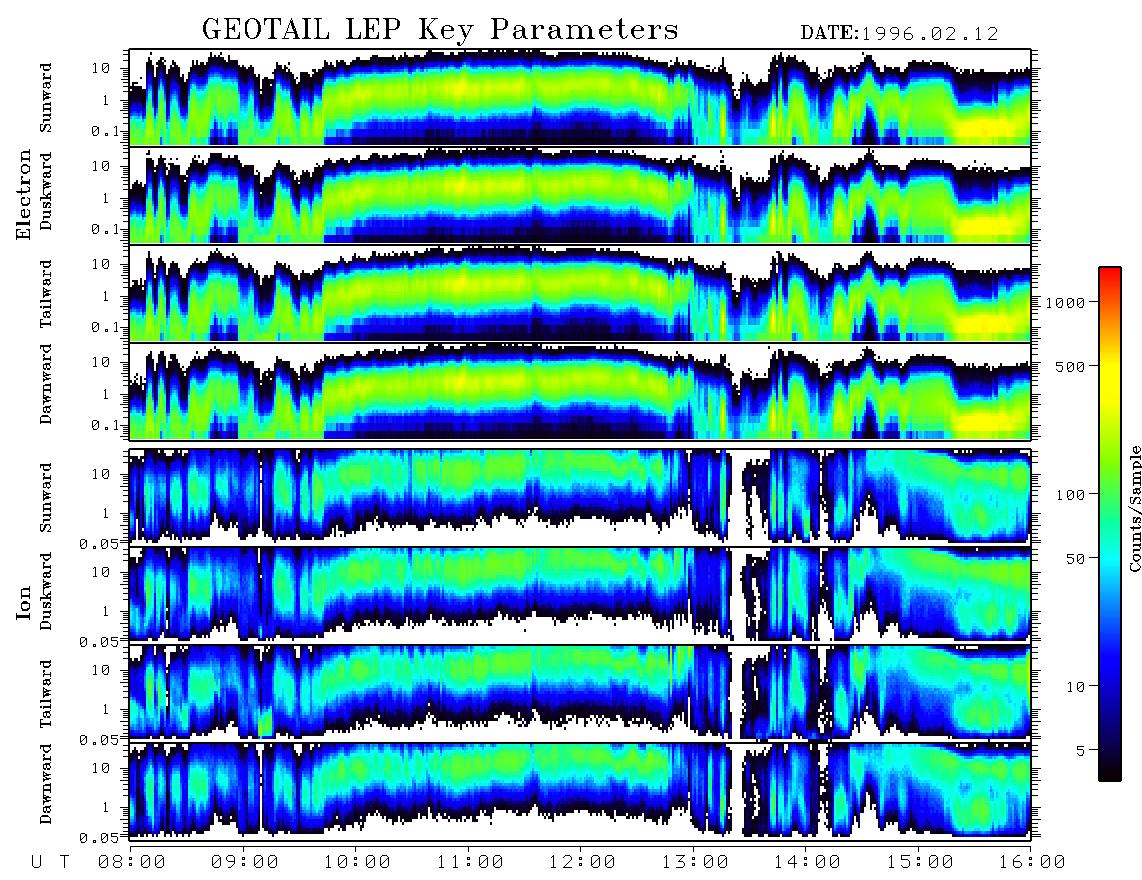The height and width of the screenshot is (880, 1142).
Task: Click the 10:00 time tick label
Action: [x=358, y=862]
